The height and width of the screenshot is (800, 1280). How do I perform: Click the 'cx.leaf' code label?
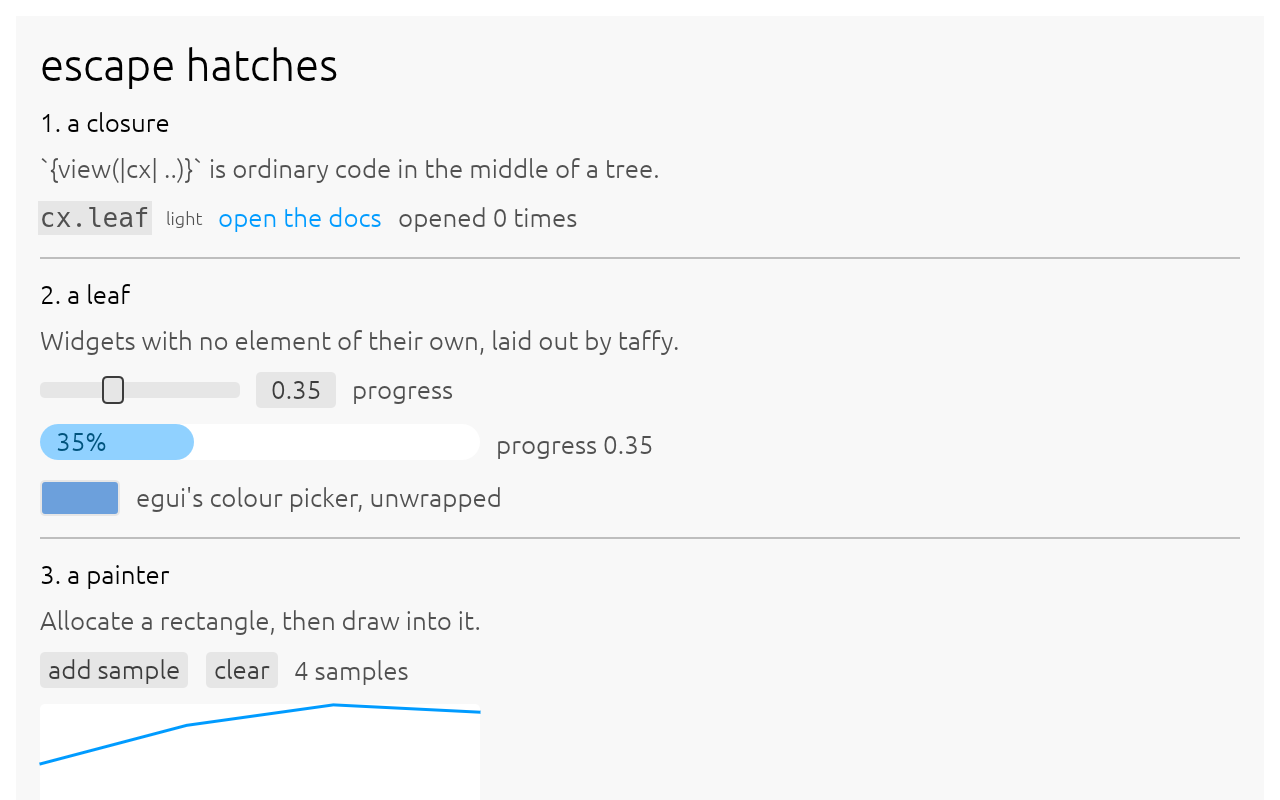pyautogui.click(x=95, y=218)
